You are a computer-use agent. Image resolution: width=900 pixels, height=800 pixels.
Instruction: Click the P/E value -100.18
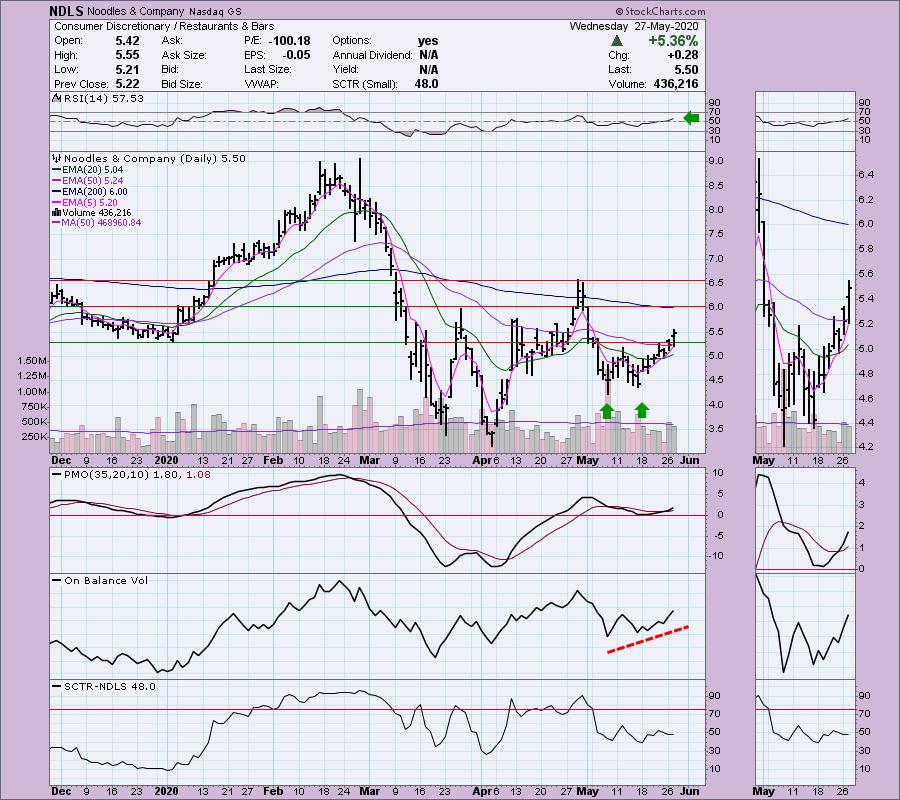point(289,41)
